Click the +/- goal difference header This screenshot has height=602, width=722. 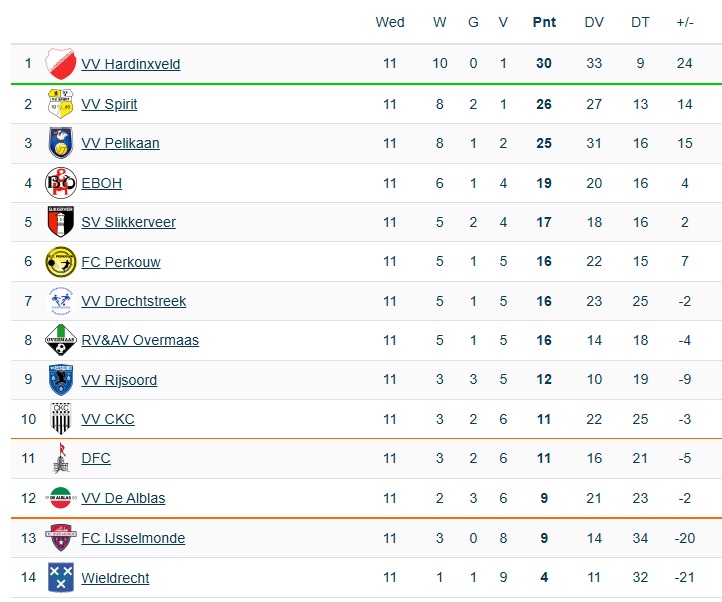685,22
